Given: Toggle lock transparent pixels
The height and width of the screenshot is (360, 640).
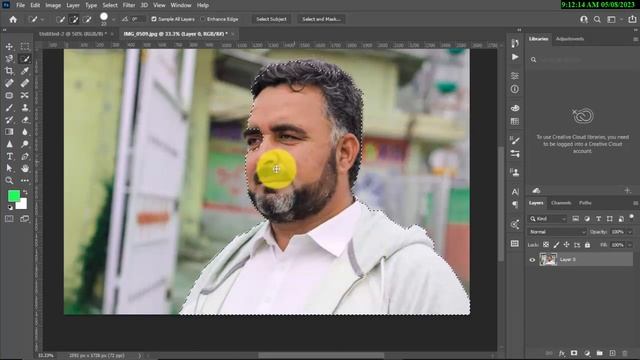Looking at the screenshot, I should point(546,245).
